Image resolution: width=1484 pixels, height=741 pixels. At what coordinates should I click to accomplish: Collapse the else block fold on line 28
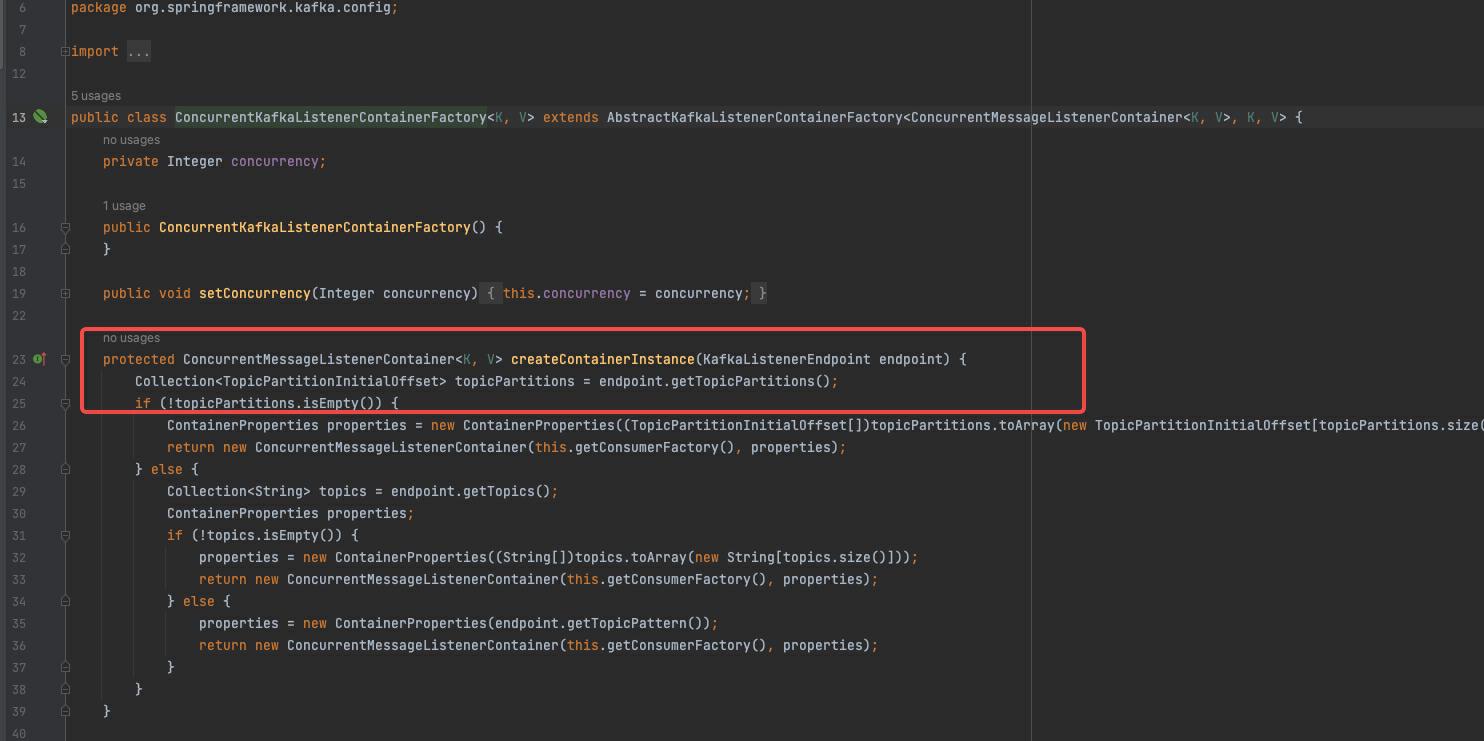tap(65, 469)
